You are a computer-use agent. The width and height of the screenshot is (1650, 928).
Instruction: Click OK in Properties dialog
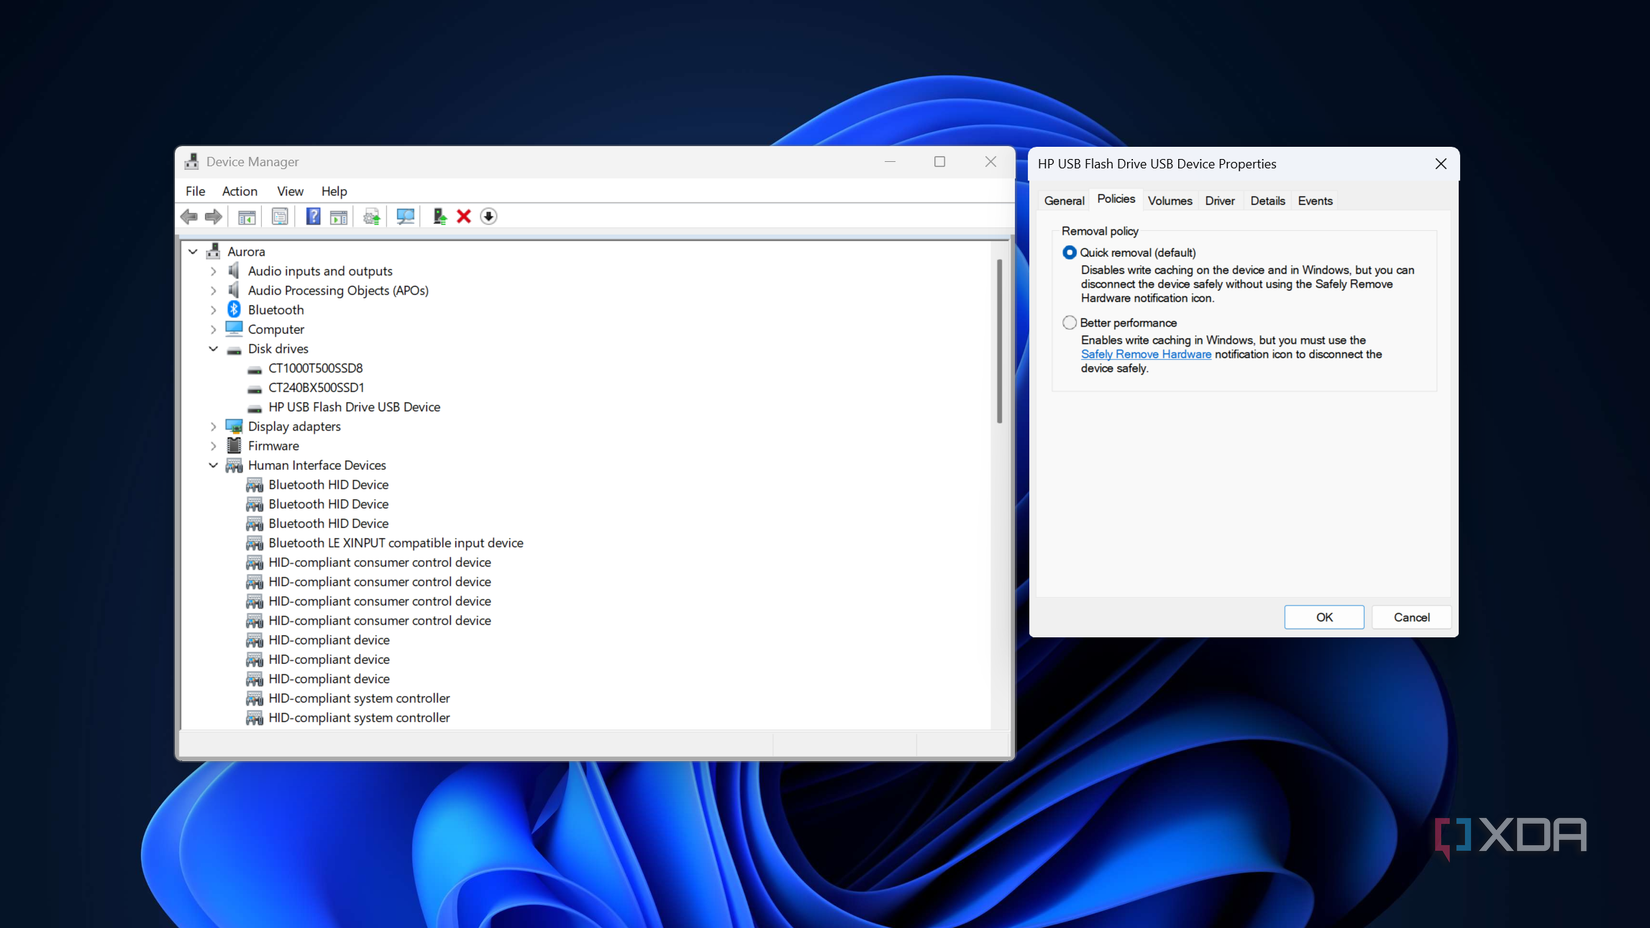point(1324,617)
